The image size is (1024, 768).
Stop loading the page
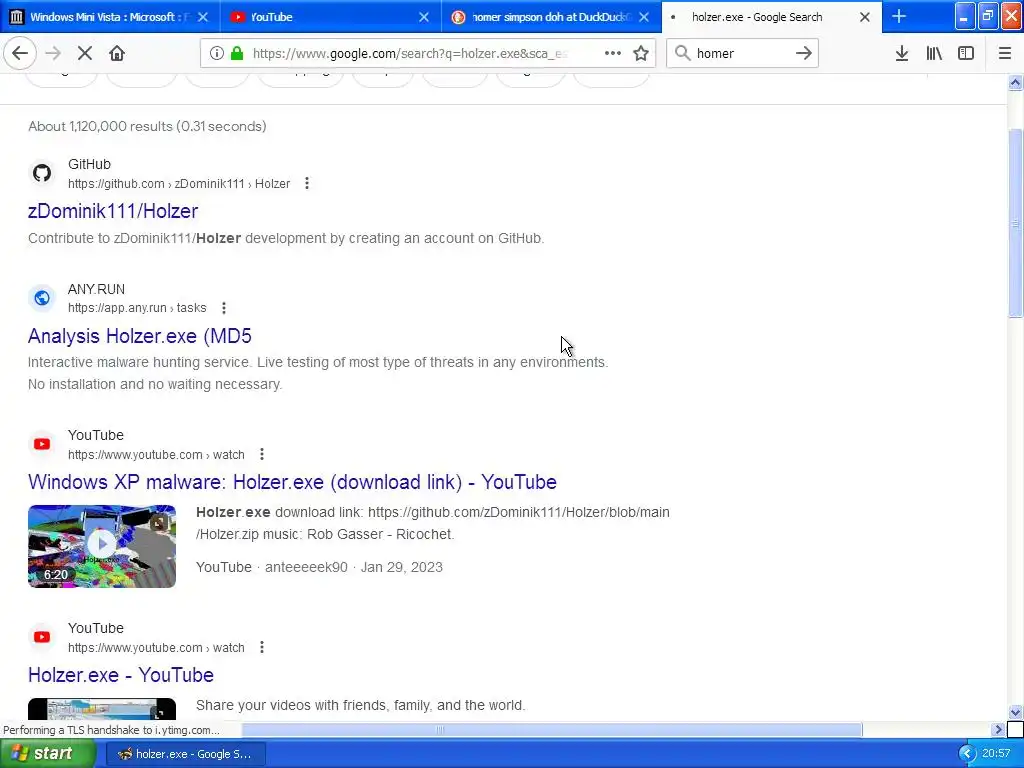click(85, 53)
